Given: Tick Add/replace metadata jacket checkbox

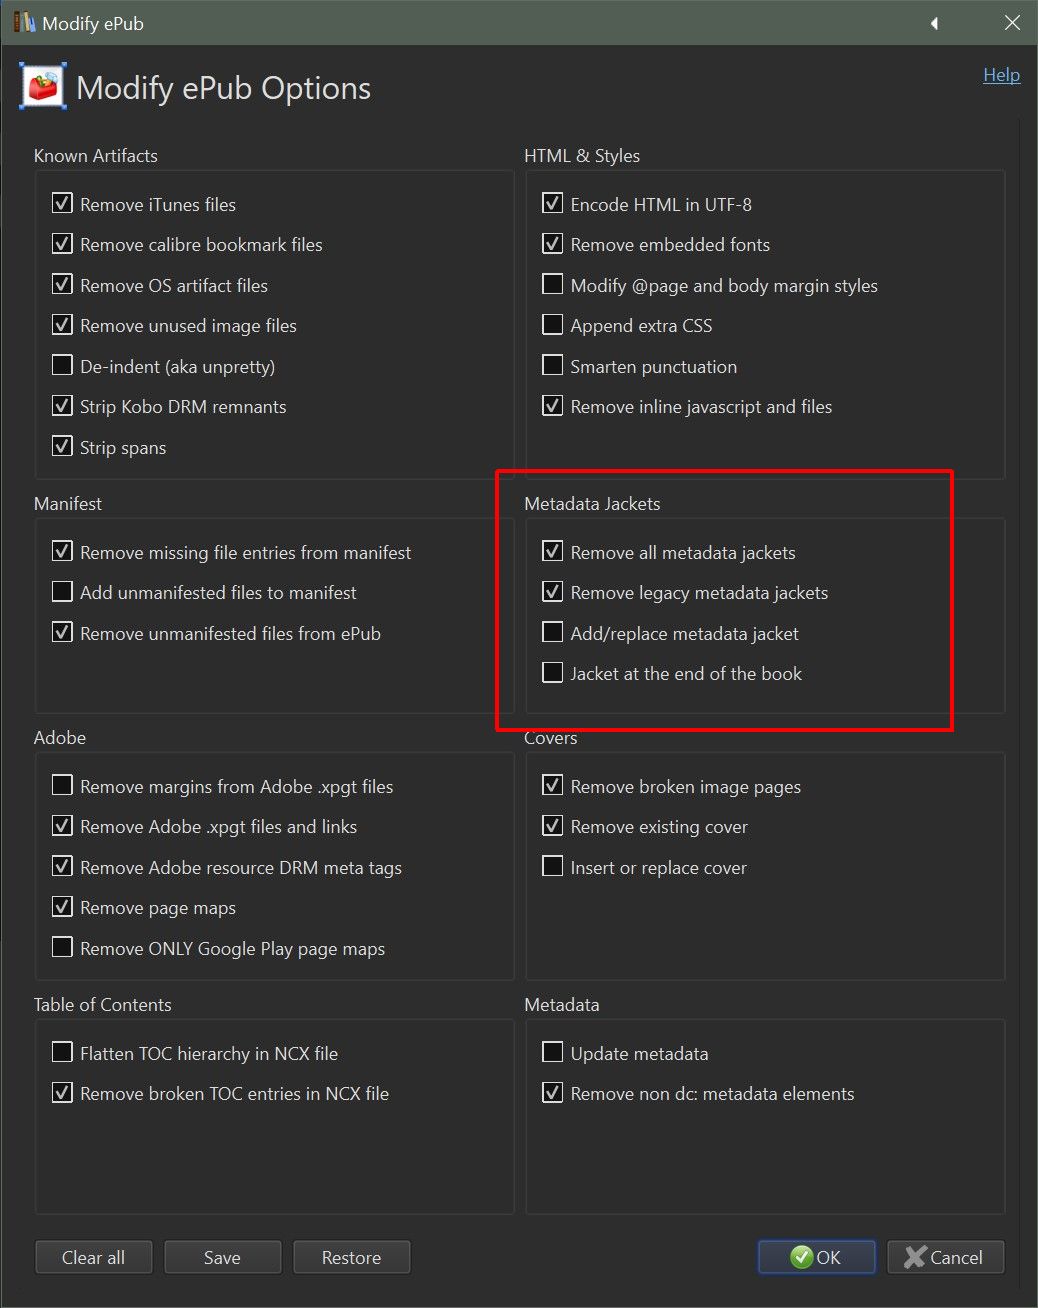Looking at the screenshot, I should click(x=553, y=633).
